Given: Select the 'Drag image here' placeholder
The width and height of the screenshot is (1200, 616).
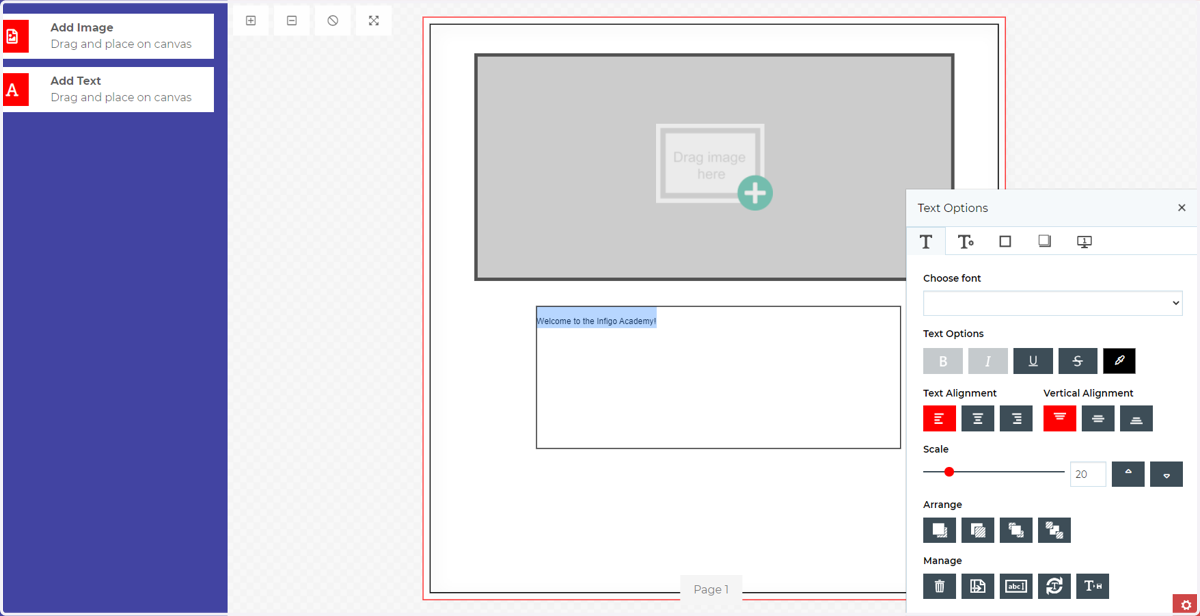Looking at the screenshot, I should pyautogui.click(x=710, y=163).
